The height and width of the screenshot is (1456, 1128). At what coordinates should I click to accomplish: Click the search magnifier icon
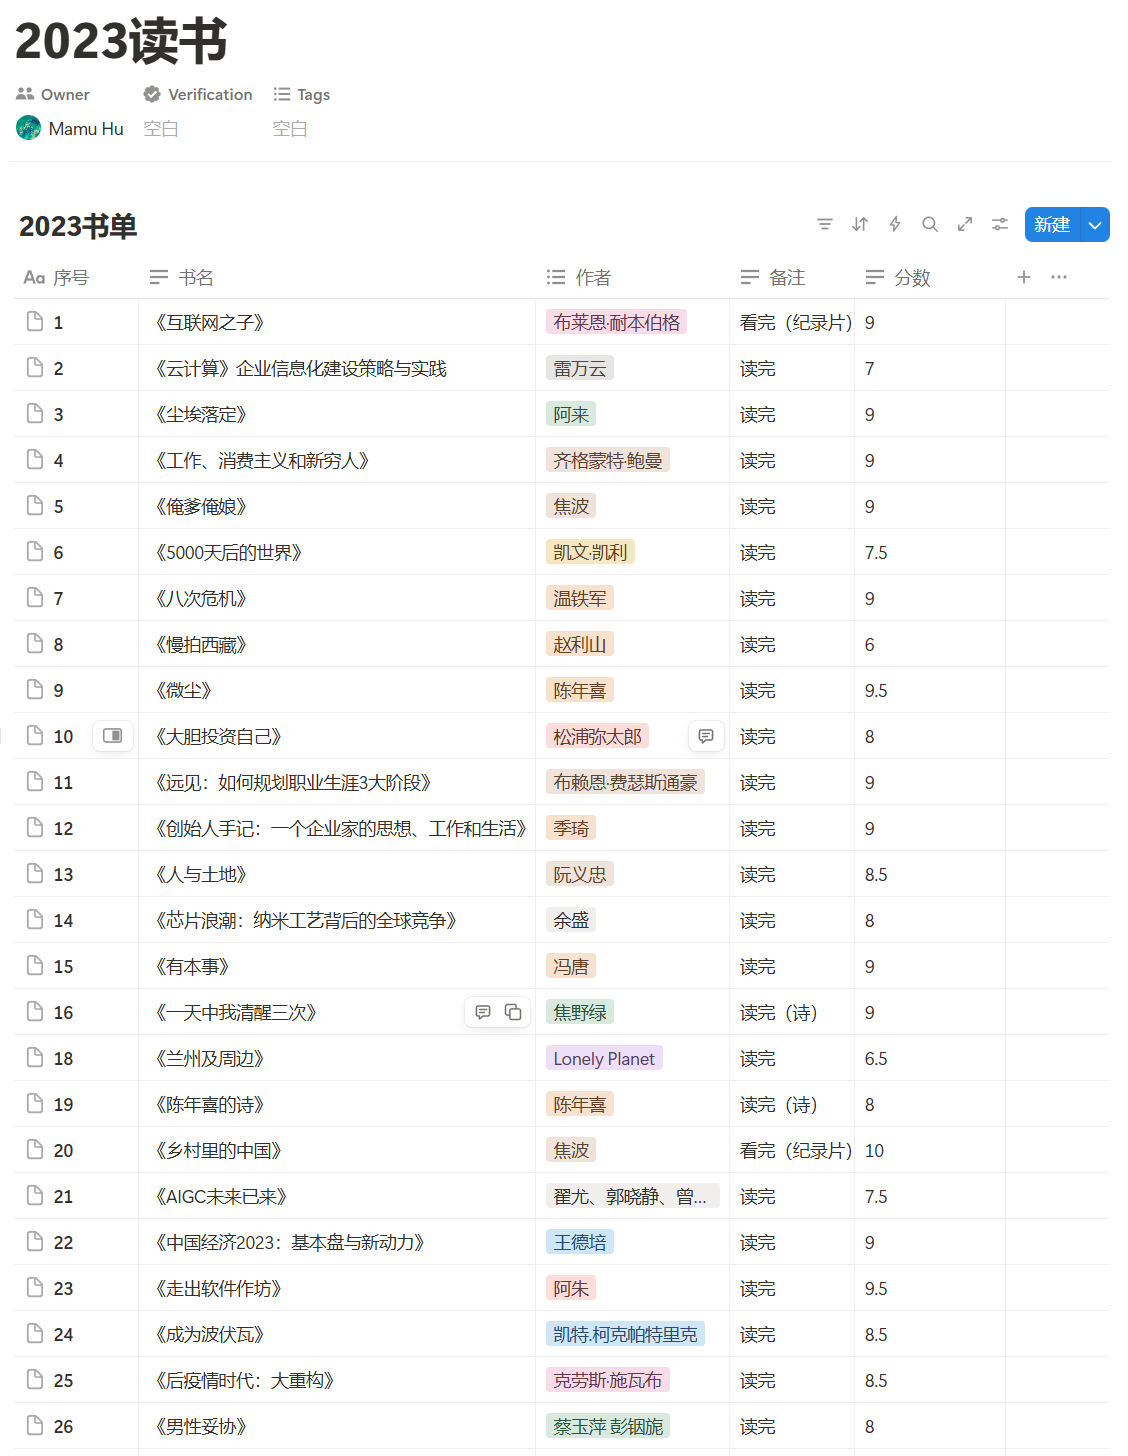point(930,224)
